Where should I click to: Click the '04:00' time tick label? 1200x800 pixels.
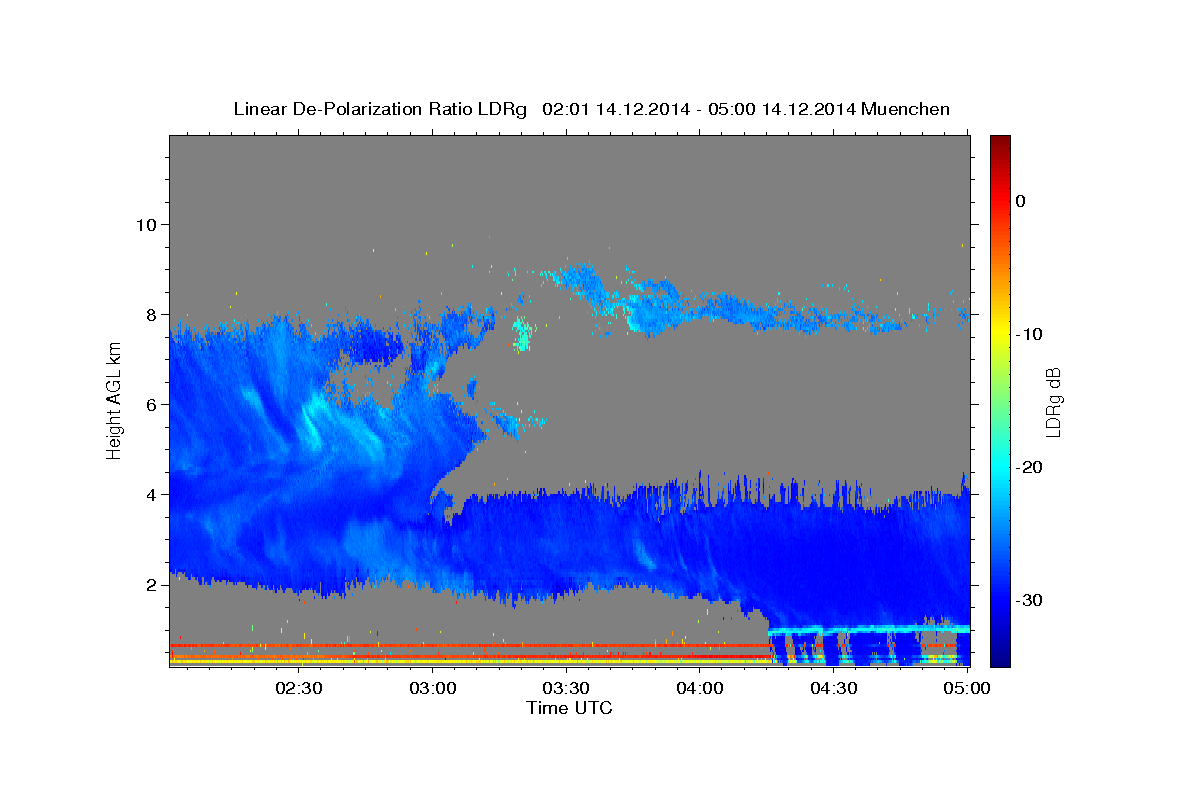pyautogui.click(x=699, y=688)
